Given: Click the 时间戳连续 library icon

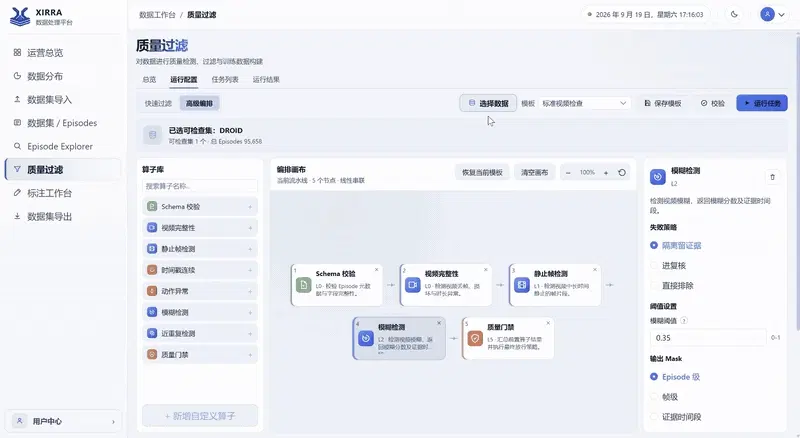Looking at the screenshot, I should 152,270.
